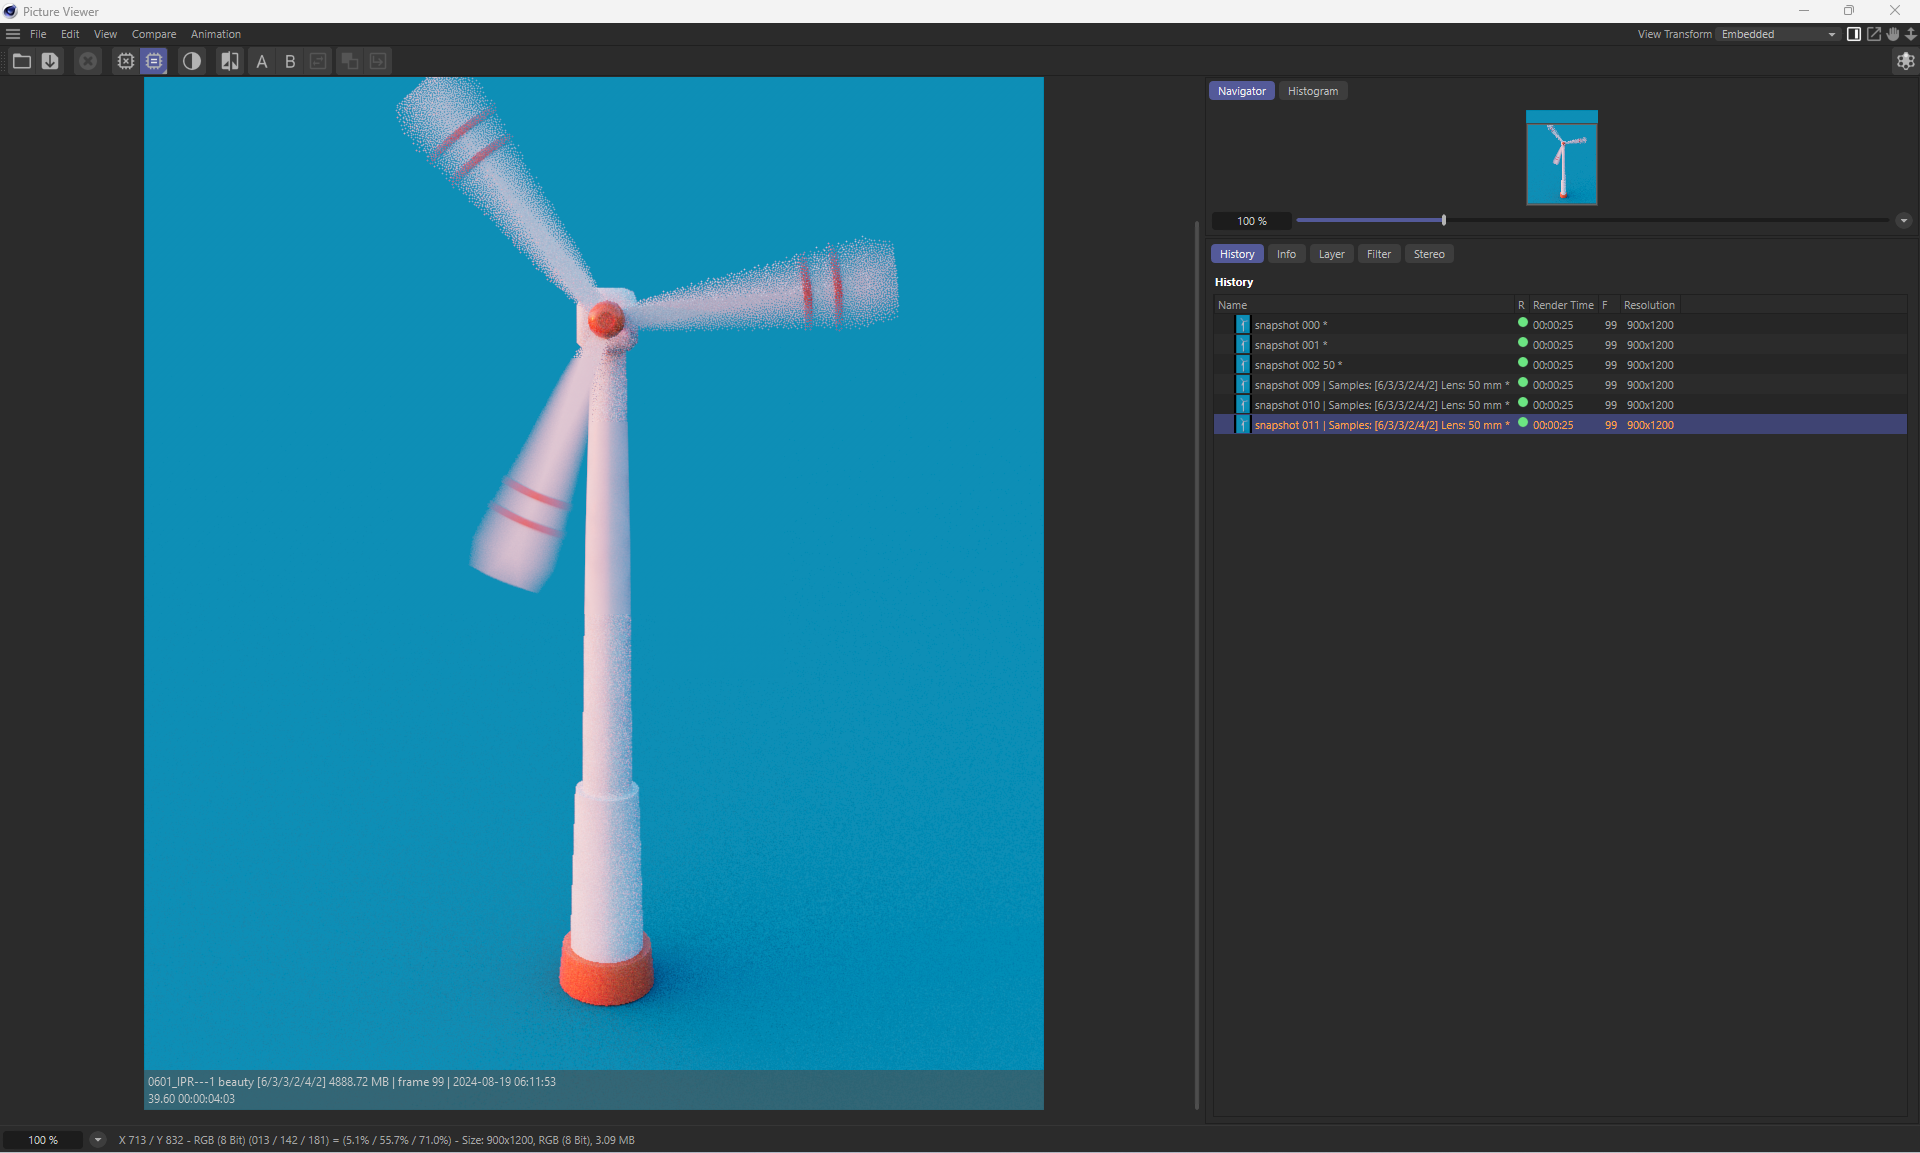Expand navigator zoom preset arrow
This screenshot has width=1920, height=1153.
pos(1903,221)
